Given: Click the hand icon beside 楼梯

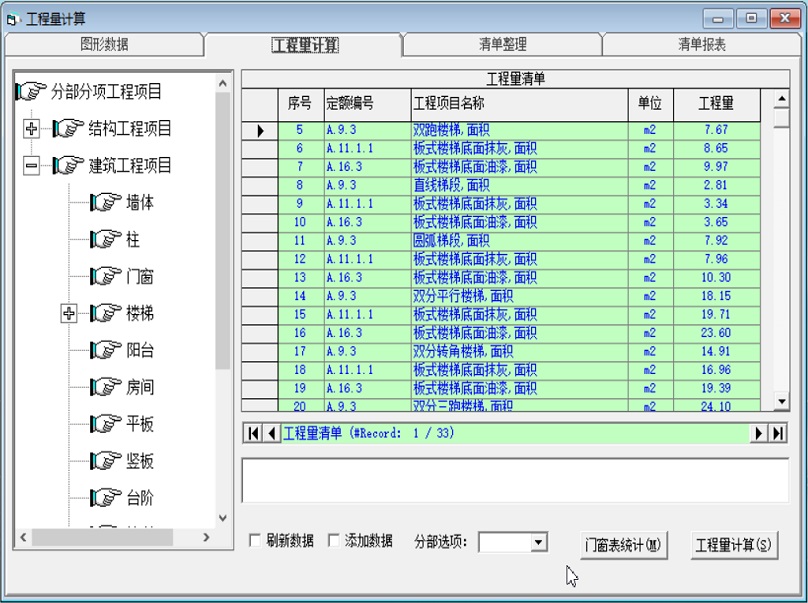Looking at the screenshot, I should (106, 313).
